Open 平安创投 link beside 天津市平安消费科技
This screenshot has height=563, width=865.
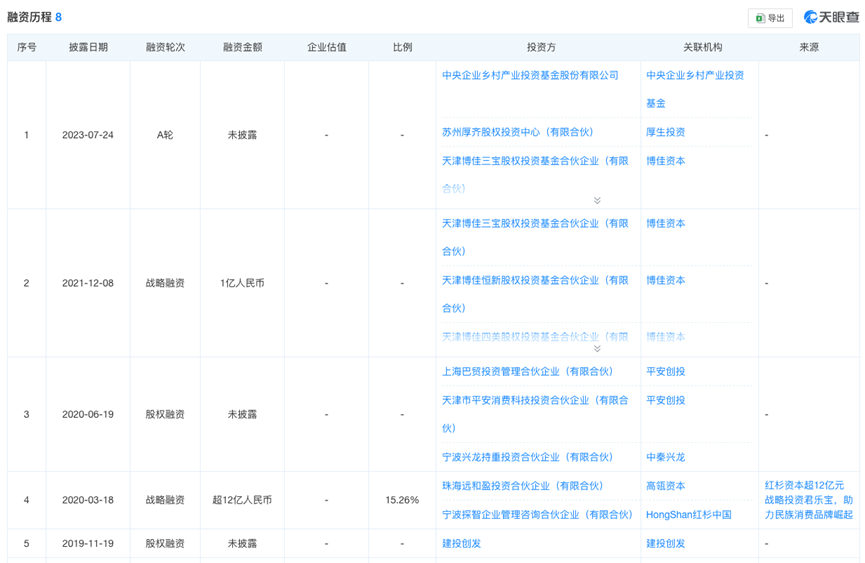[665, 400]
